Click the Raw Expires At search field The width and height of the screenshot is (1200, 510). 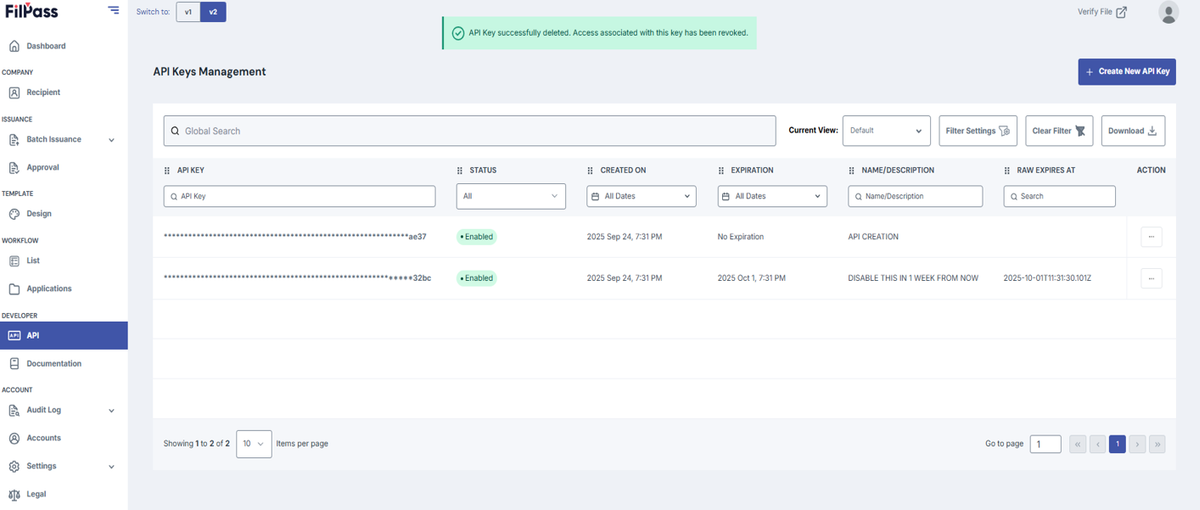(x=1059, y=196)
